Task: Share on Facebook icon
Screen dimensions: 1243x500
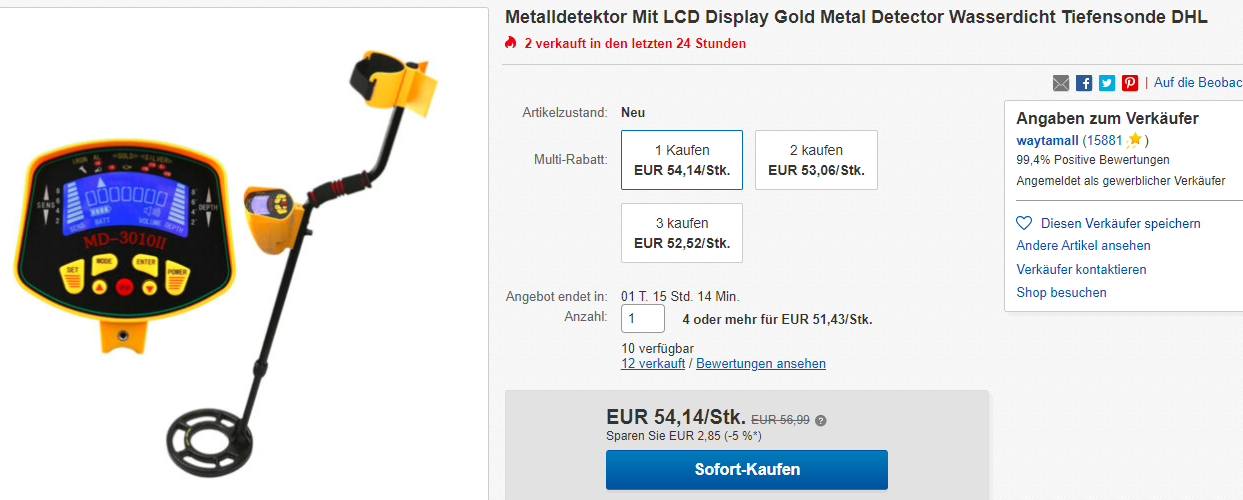Action: (x=1084, y=83)
